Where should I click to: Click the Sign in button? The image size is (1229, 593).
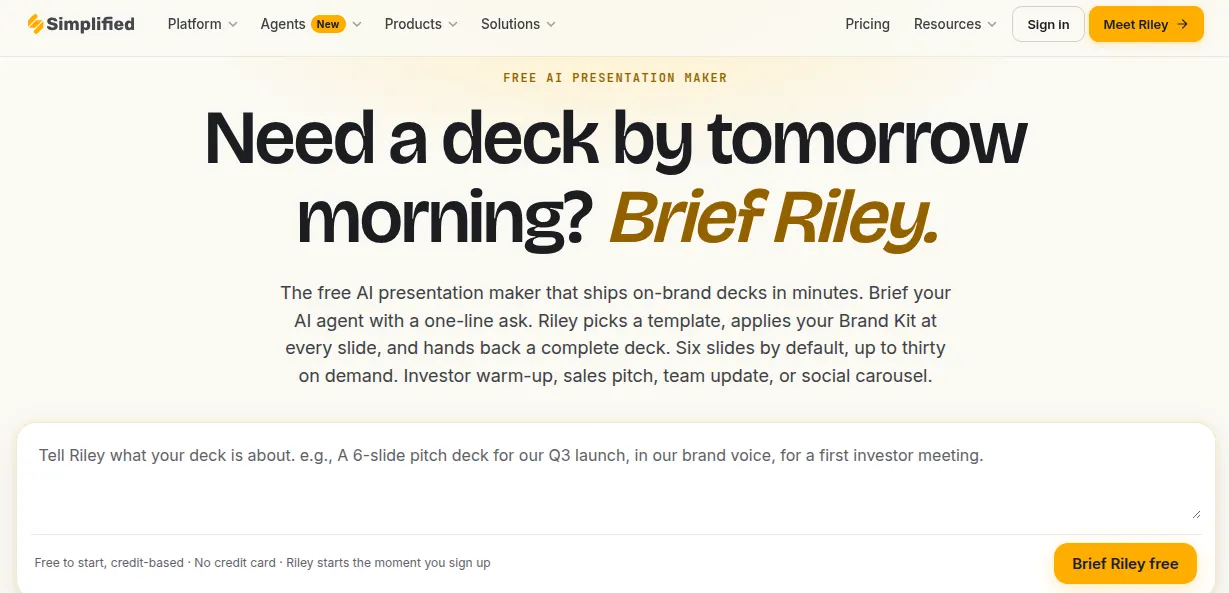click(1048, 24)
